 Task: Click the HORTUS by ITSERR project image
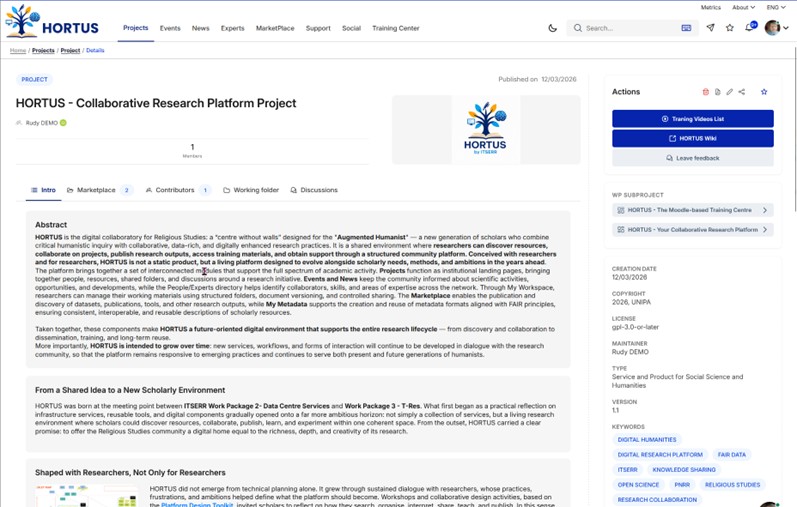(x=485, y=130)
